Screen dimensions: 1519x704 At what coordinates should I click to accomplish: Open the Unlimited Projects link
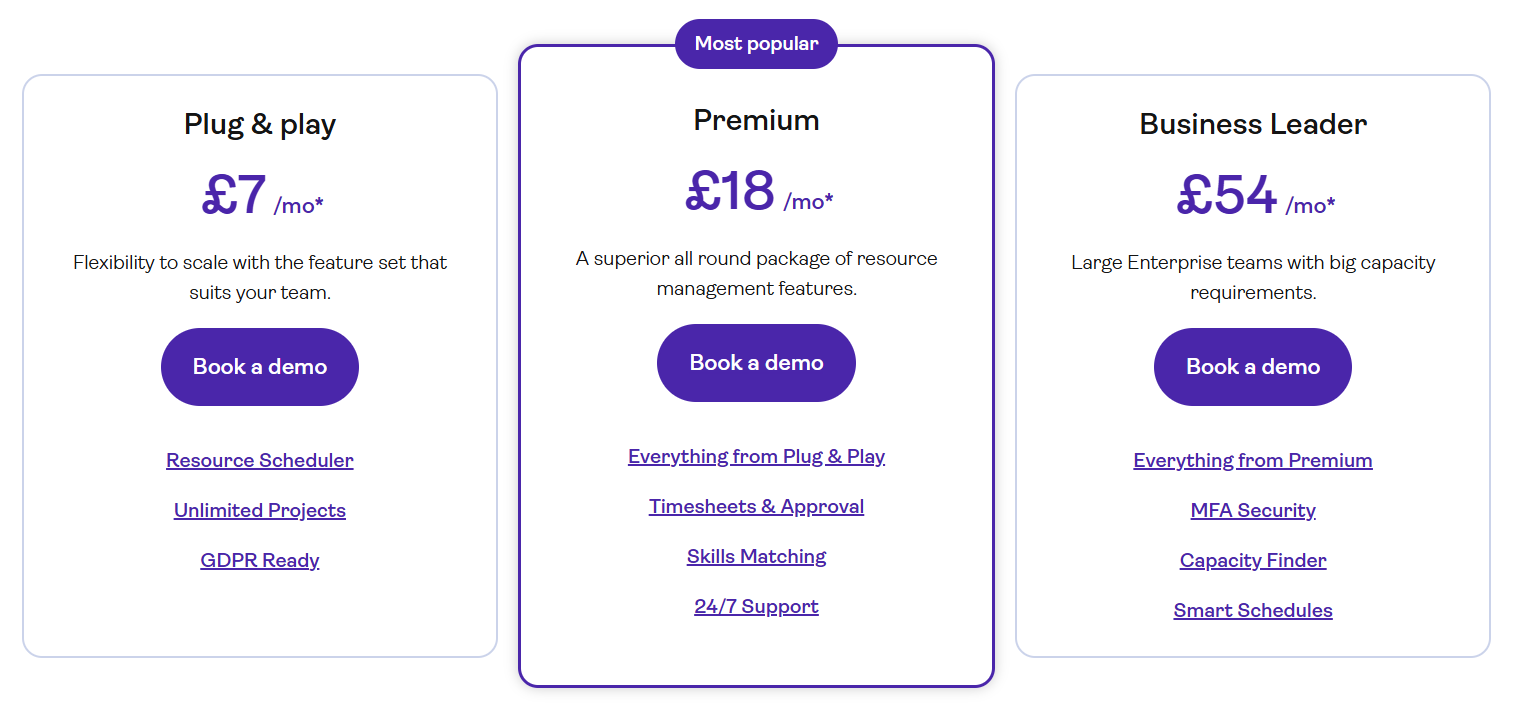tap(259, 510)
